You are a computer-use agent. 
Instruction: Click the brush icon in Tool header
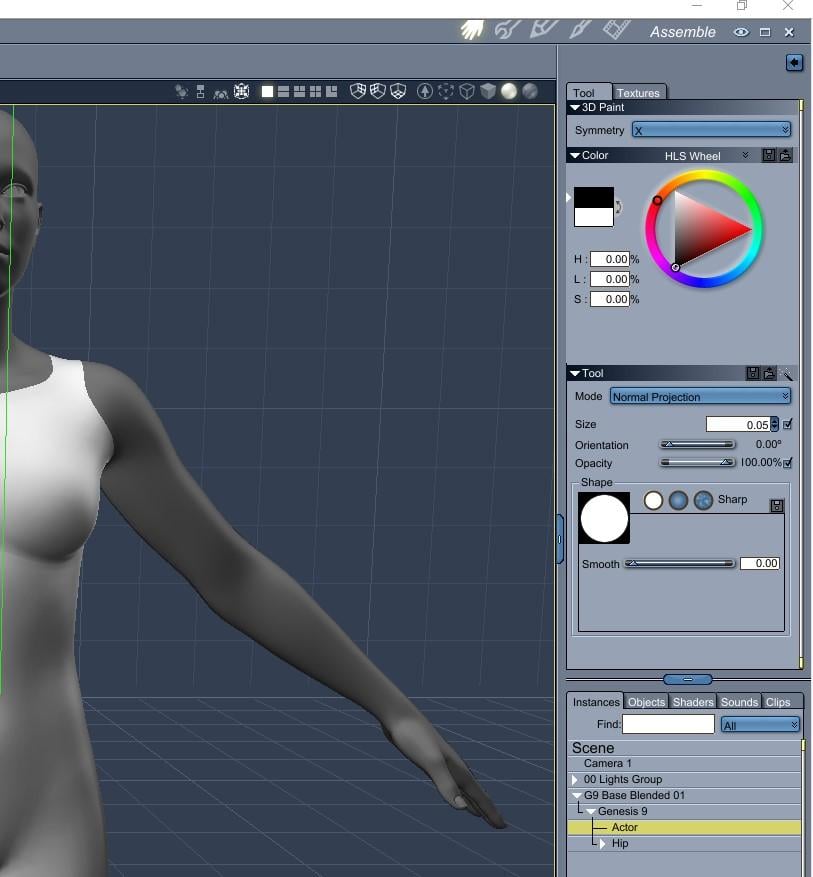click(x=786, y=374)
